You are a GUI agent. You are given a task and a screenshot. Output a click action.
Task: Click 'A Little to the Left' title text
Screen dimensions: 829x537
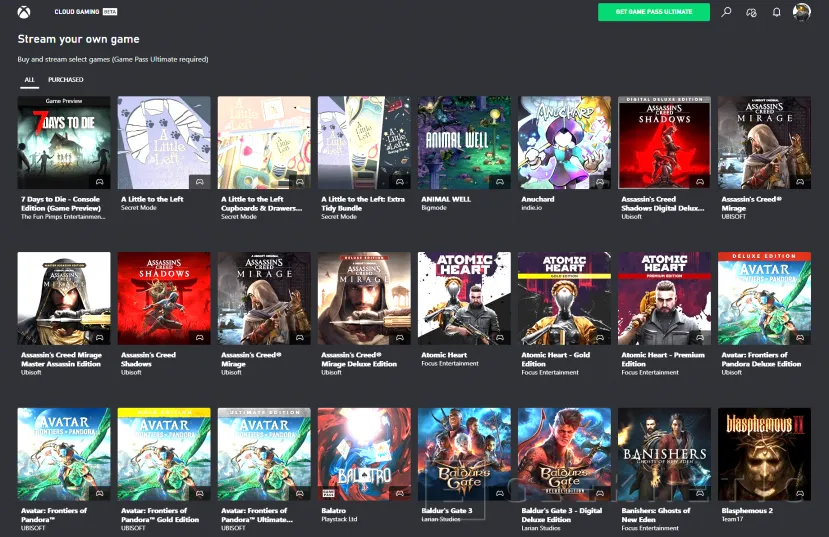152,199
